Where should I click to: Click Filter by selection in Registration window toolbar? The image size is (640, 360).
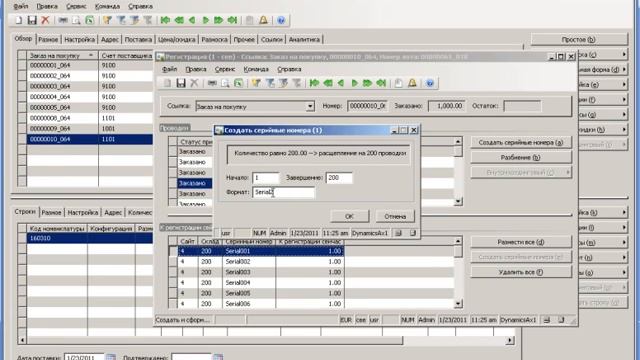pyautogui.click(x=256, y=83)
